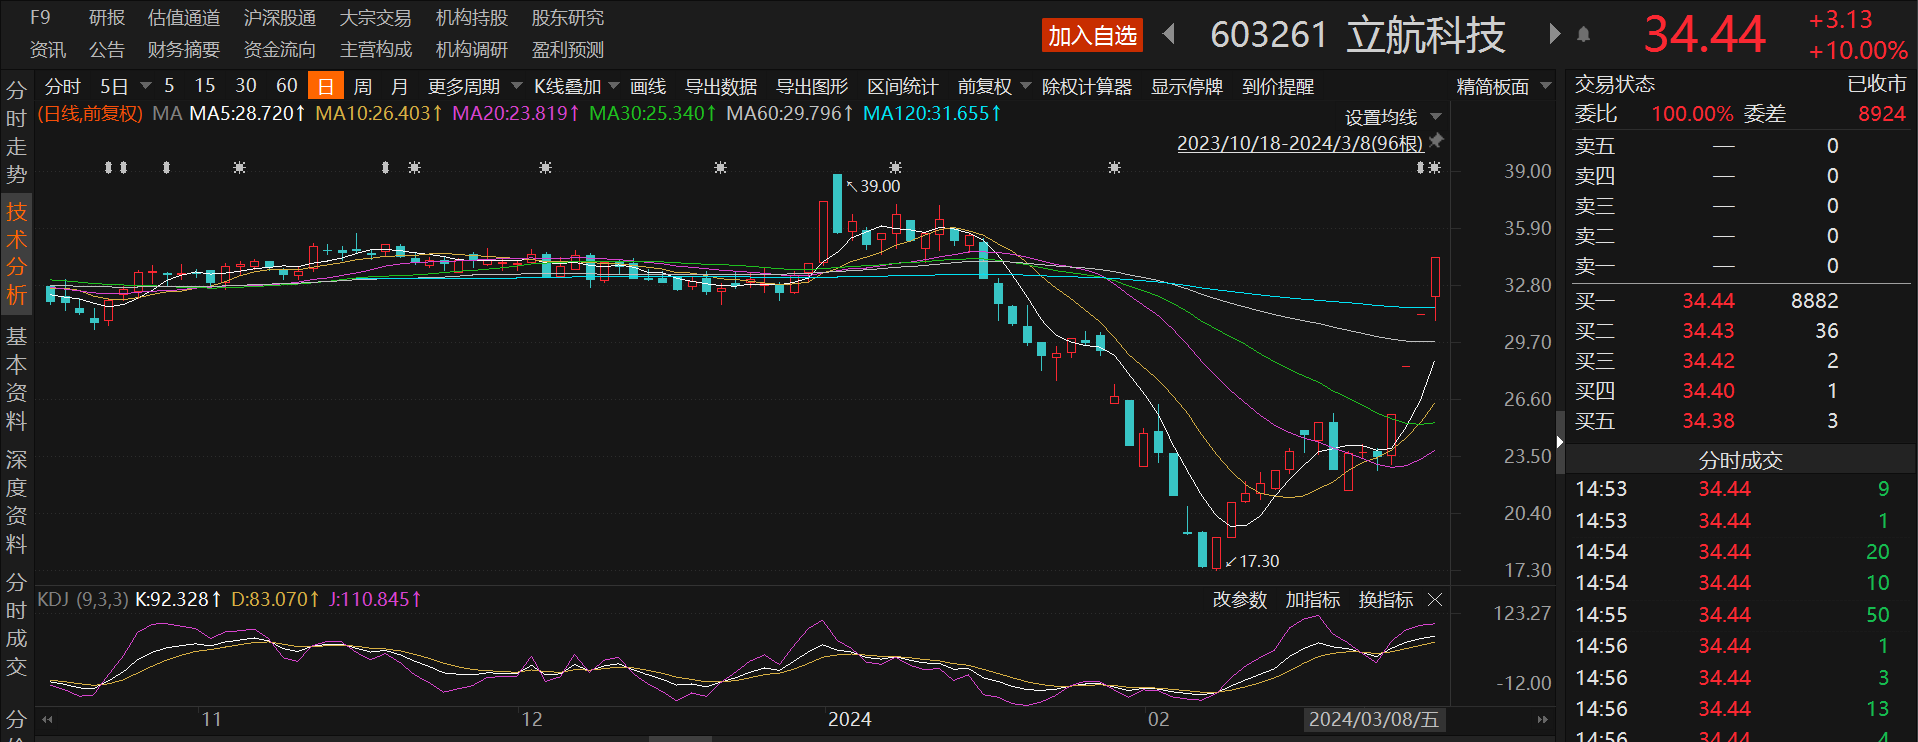Screen dimensions: 1918x742
Task: Select the daily (日) K-line period
Action: point(325,87)
